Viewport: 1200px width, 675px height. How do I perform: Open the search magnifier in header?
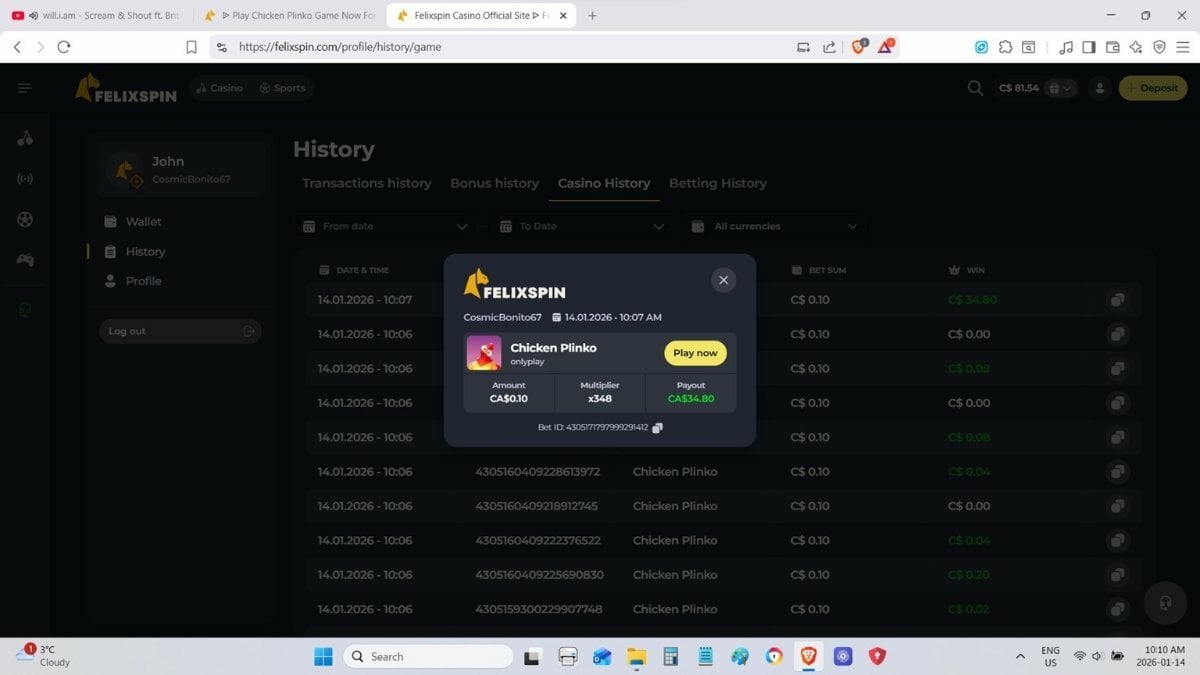click(975, 88)
